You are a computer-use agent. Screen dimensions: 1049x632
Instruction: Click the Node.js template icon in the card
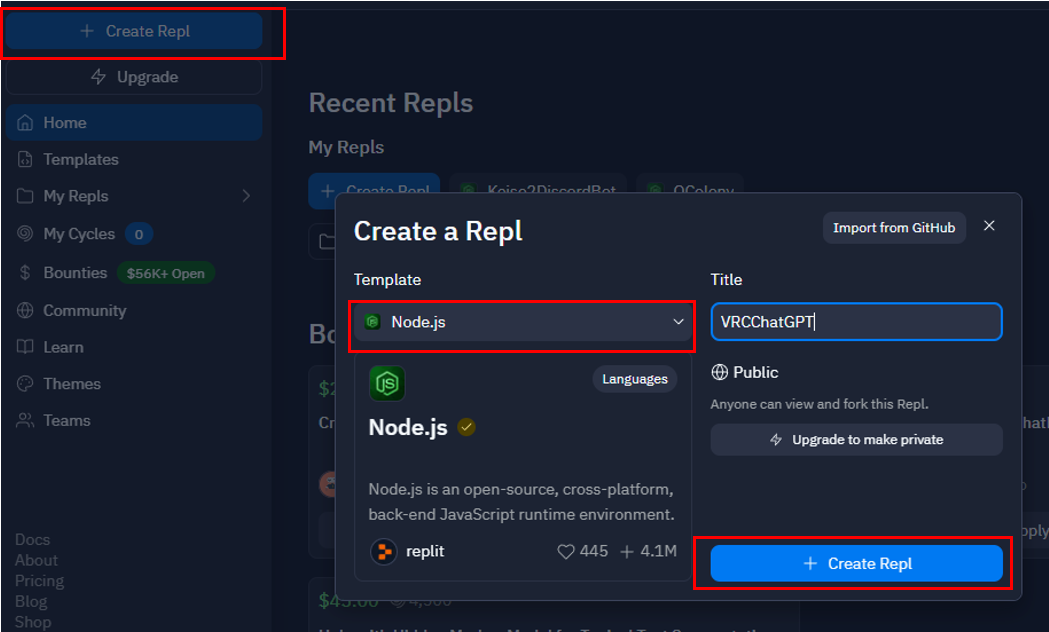[x=387, y=382]
